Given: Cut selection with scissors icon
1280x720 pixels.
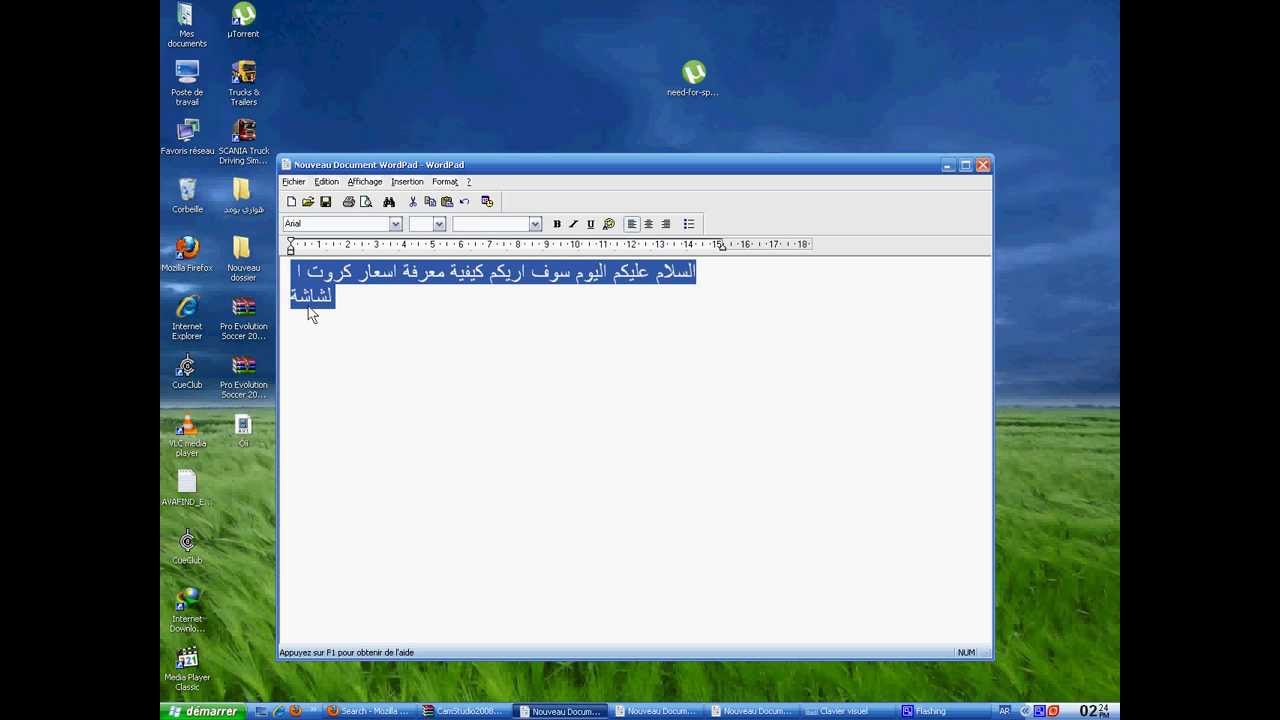Looking at the screenshot, I should tap(412, 202).
